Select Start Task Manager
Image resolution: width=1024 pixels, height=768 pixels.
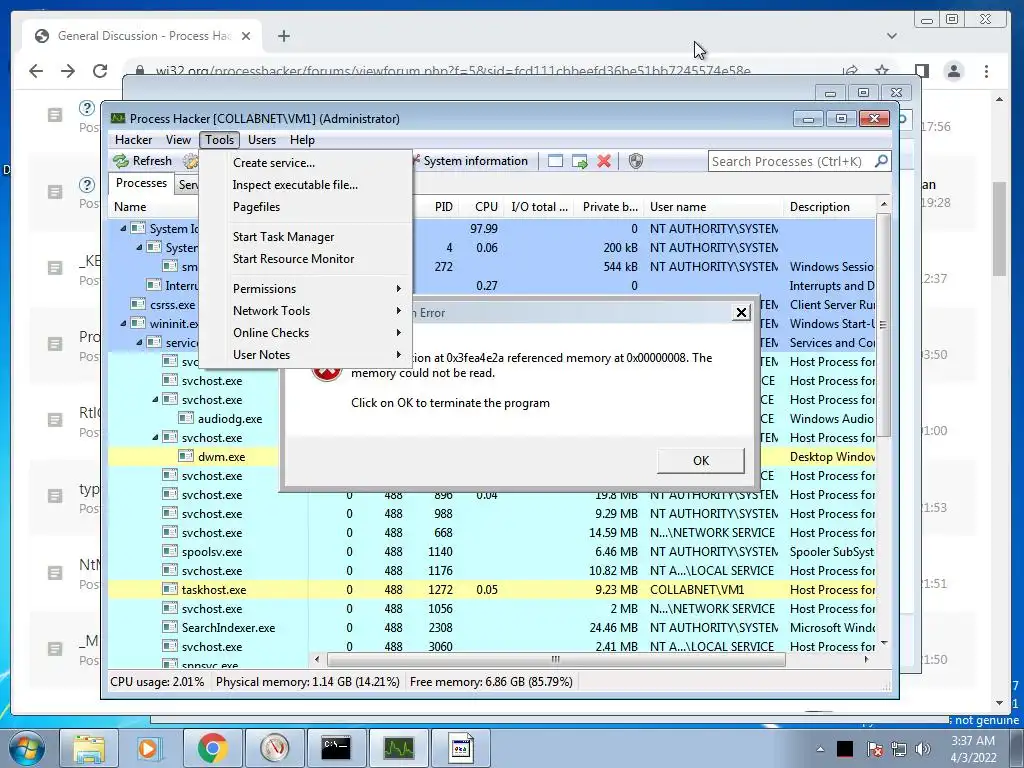(305, 236)
